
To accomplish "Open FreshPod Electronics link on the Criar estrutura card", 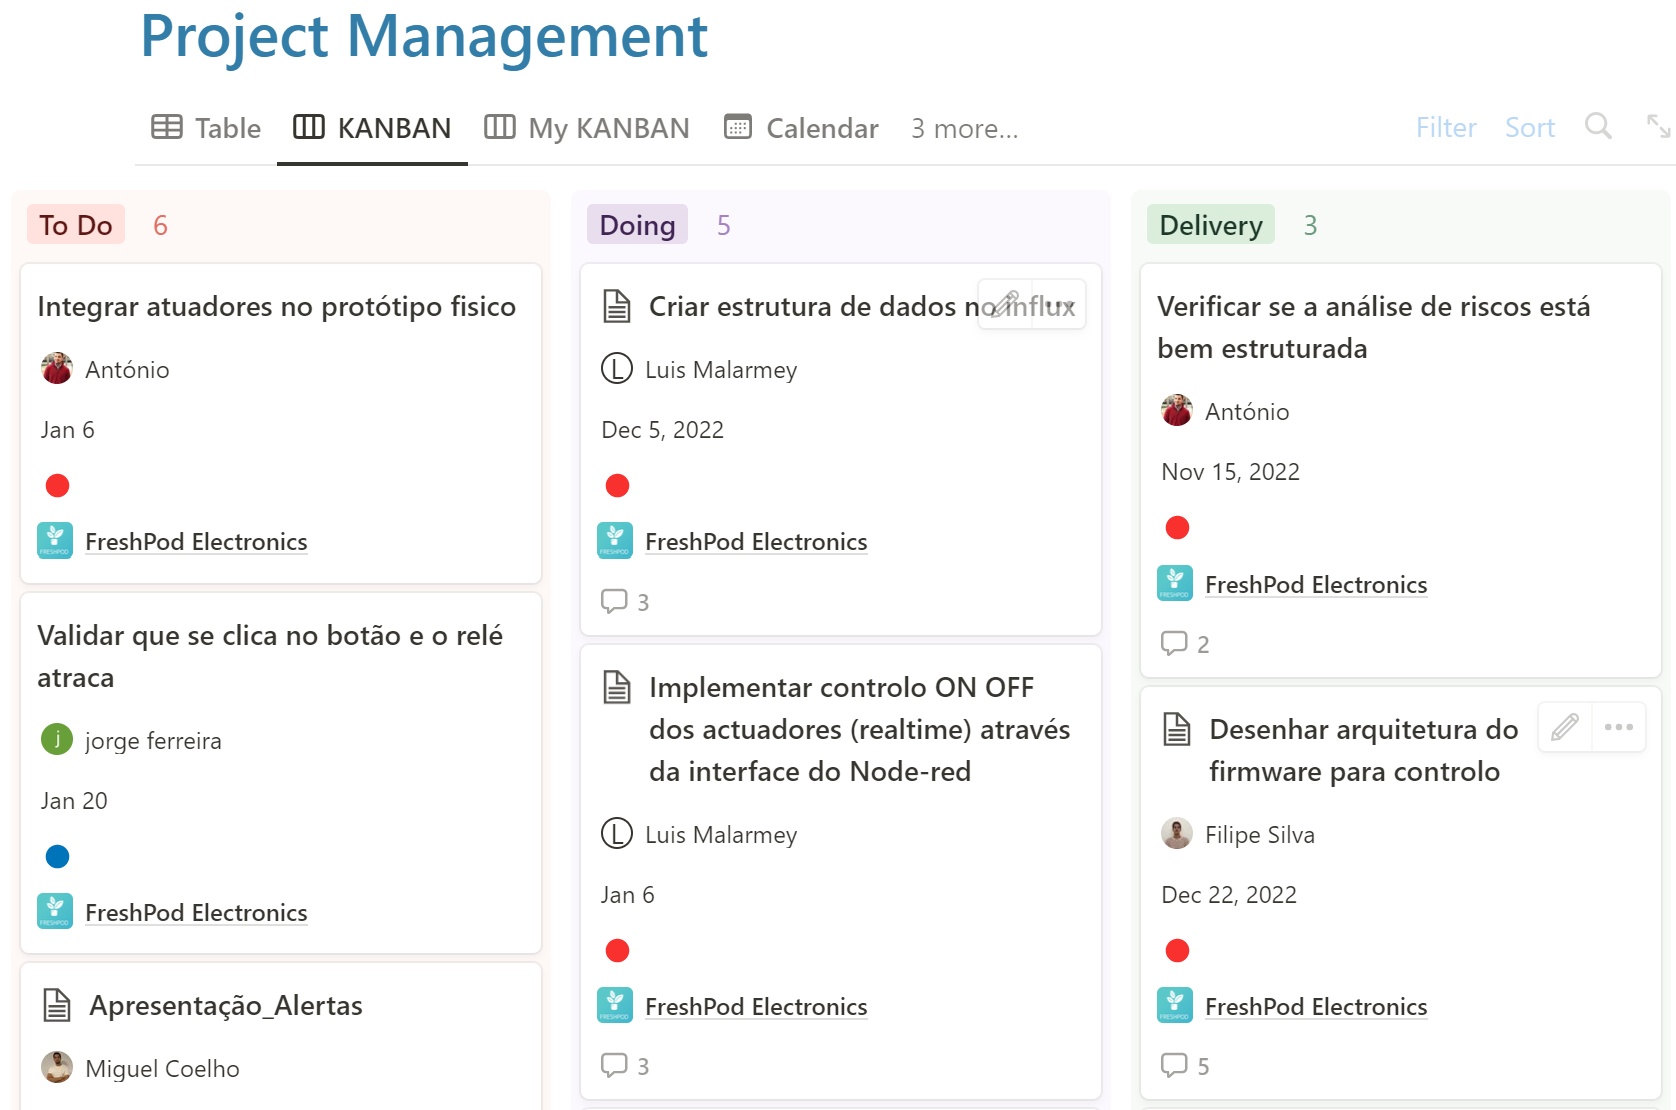I will pos(756,542).
